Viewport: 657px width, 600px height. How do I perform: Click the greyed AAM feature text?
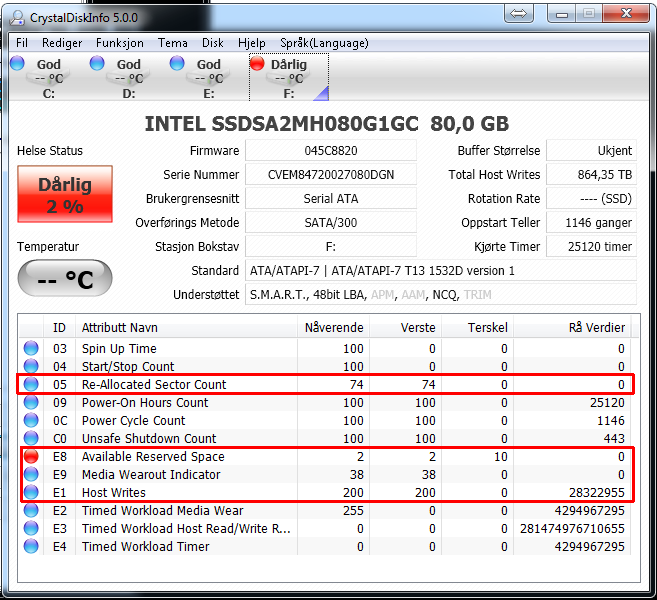click(413, 295)
